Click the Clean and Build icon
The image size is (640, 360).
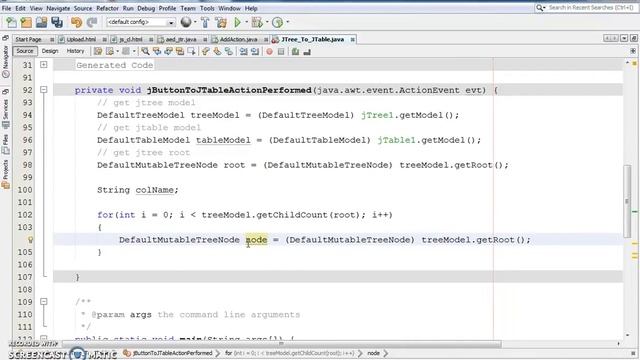(x=221, y=22)
